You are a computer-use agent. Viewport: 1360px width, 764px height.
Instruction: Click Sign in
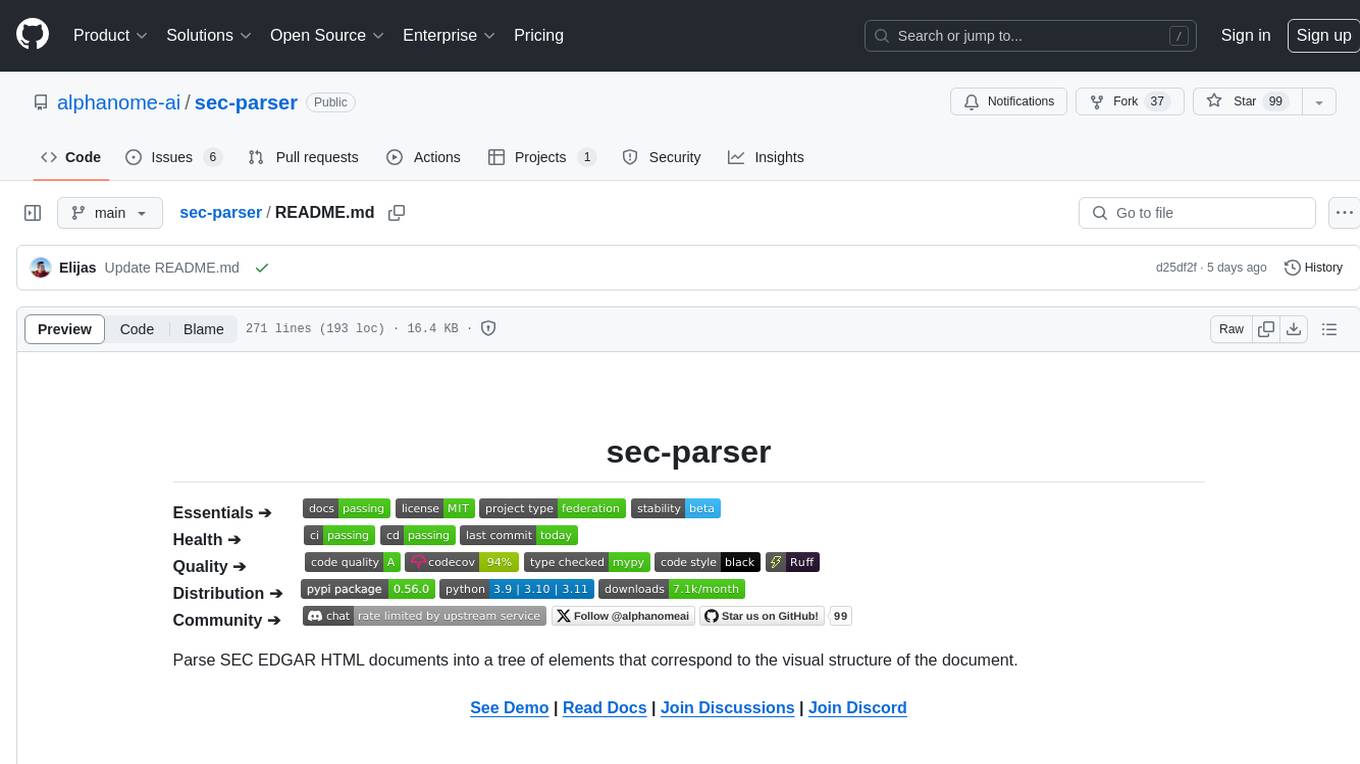[1246, 35]
